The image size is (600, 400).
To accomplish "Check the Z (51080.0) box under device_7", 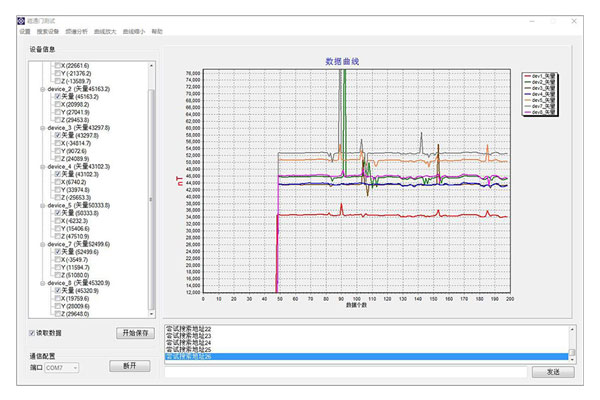I will point(57,275).
